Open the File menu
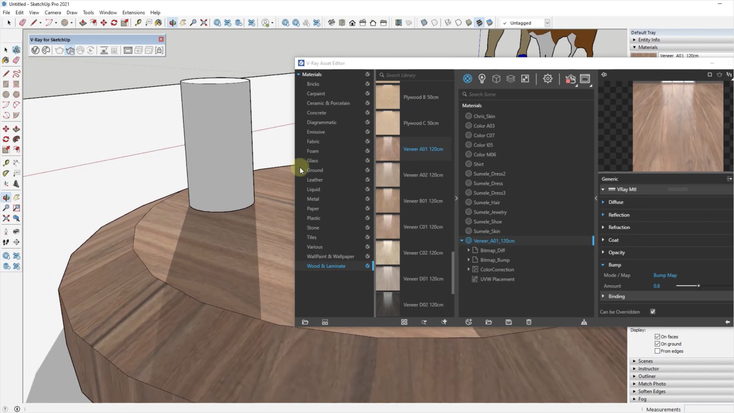 tap(7, 12)
